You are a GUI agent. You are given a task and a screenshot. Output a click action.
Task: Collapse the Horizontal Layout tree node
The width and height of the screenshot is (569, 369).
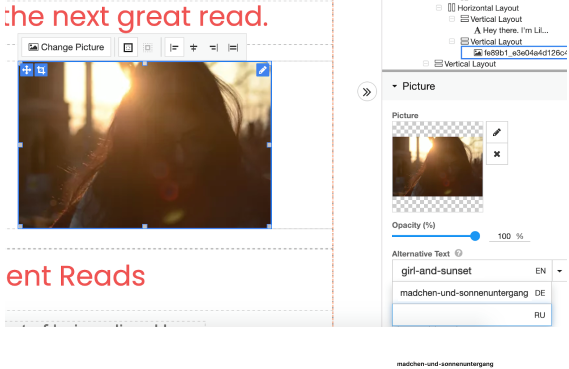[x=439, y=8]
